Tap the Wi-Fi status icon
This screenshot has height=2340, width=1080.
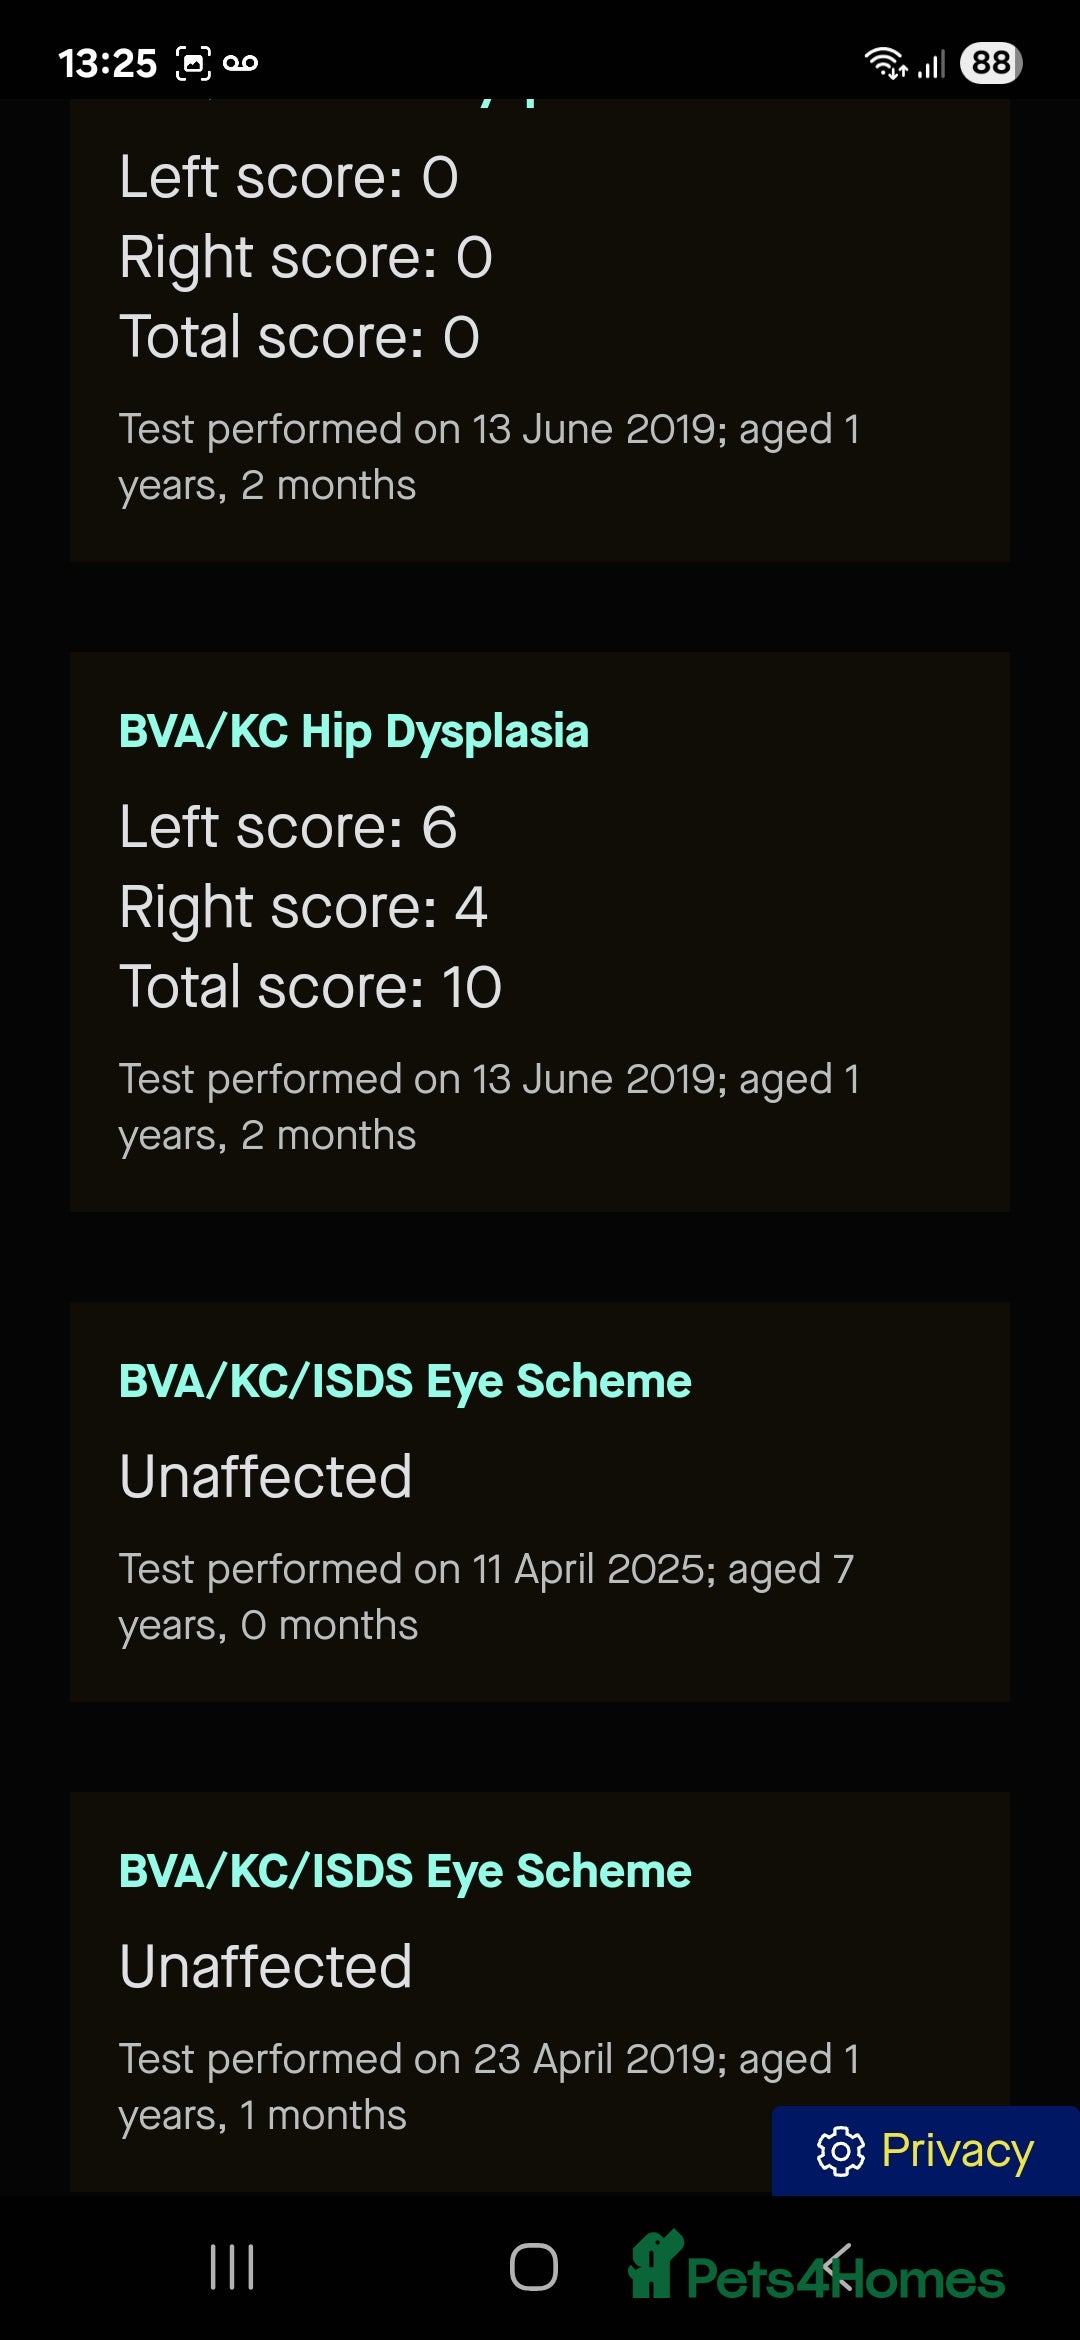pyautogui.click(x=886, y=63)
